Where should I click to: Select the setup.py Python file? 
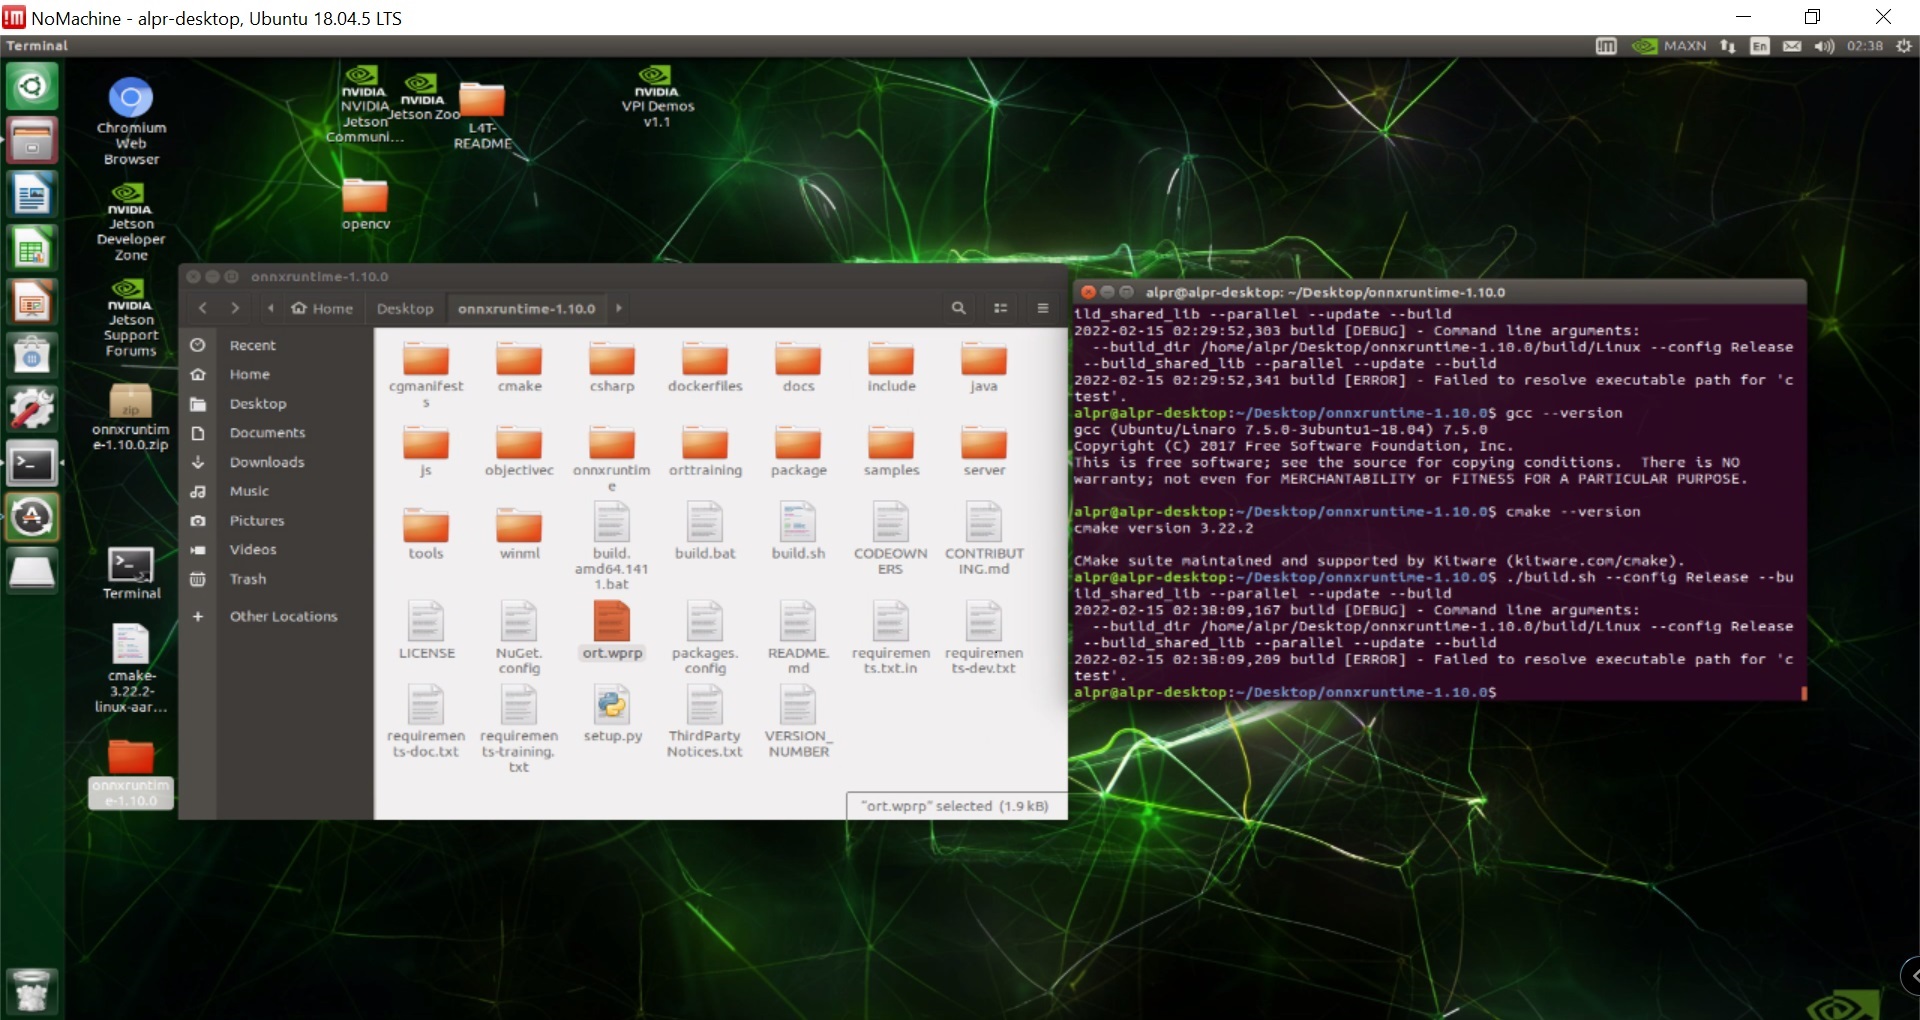pos(612,714)
